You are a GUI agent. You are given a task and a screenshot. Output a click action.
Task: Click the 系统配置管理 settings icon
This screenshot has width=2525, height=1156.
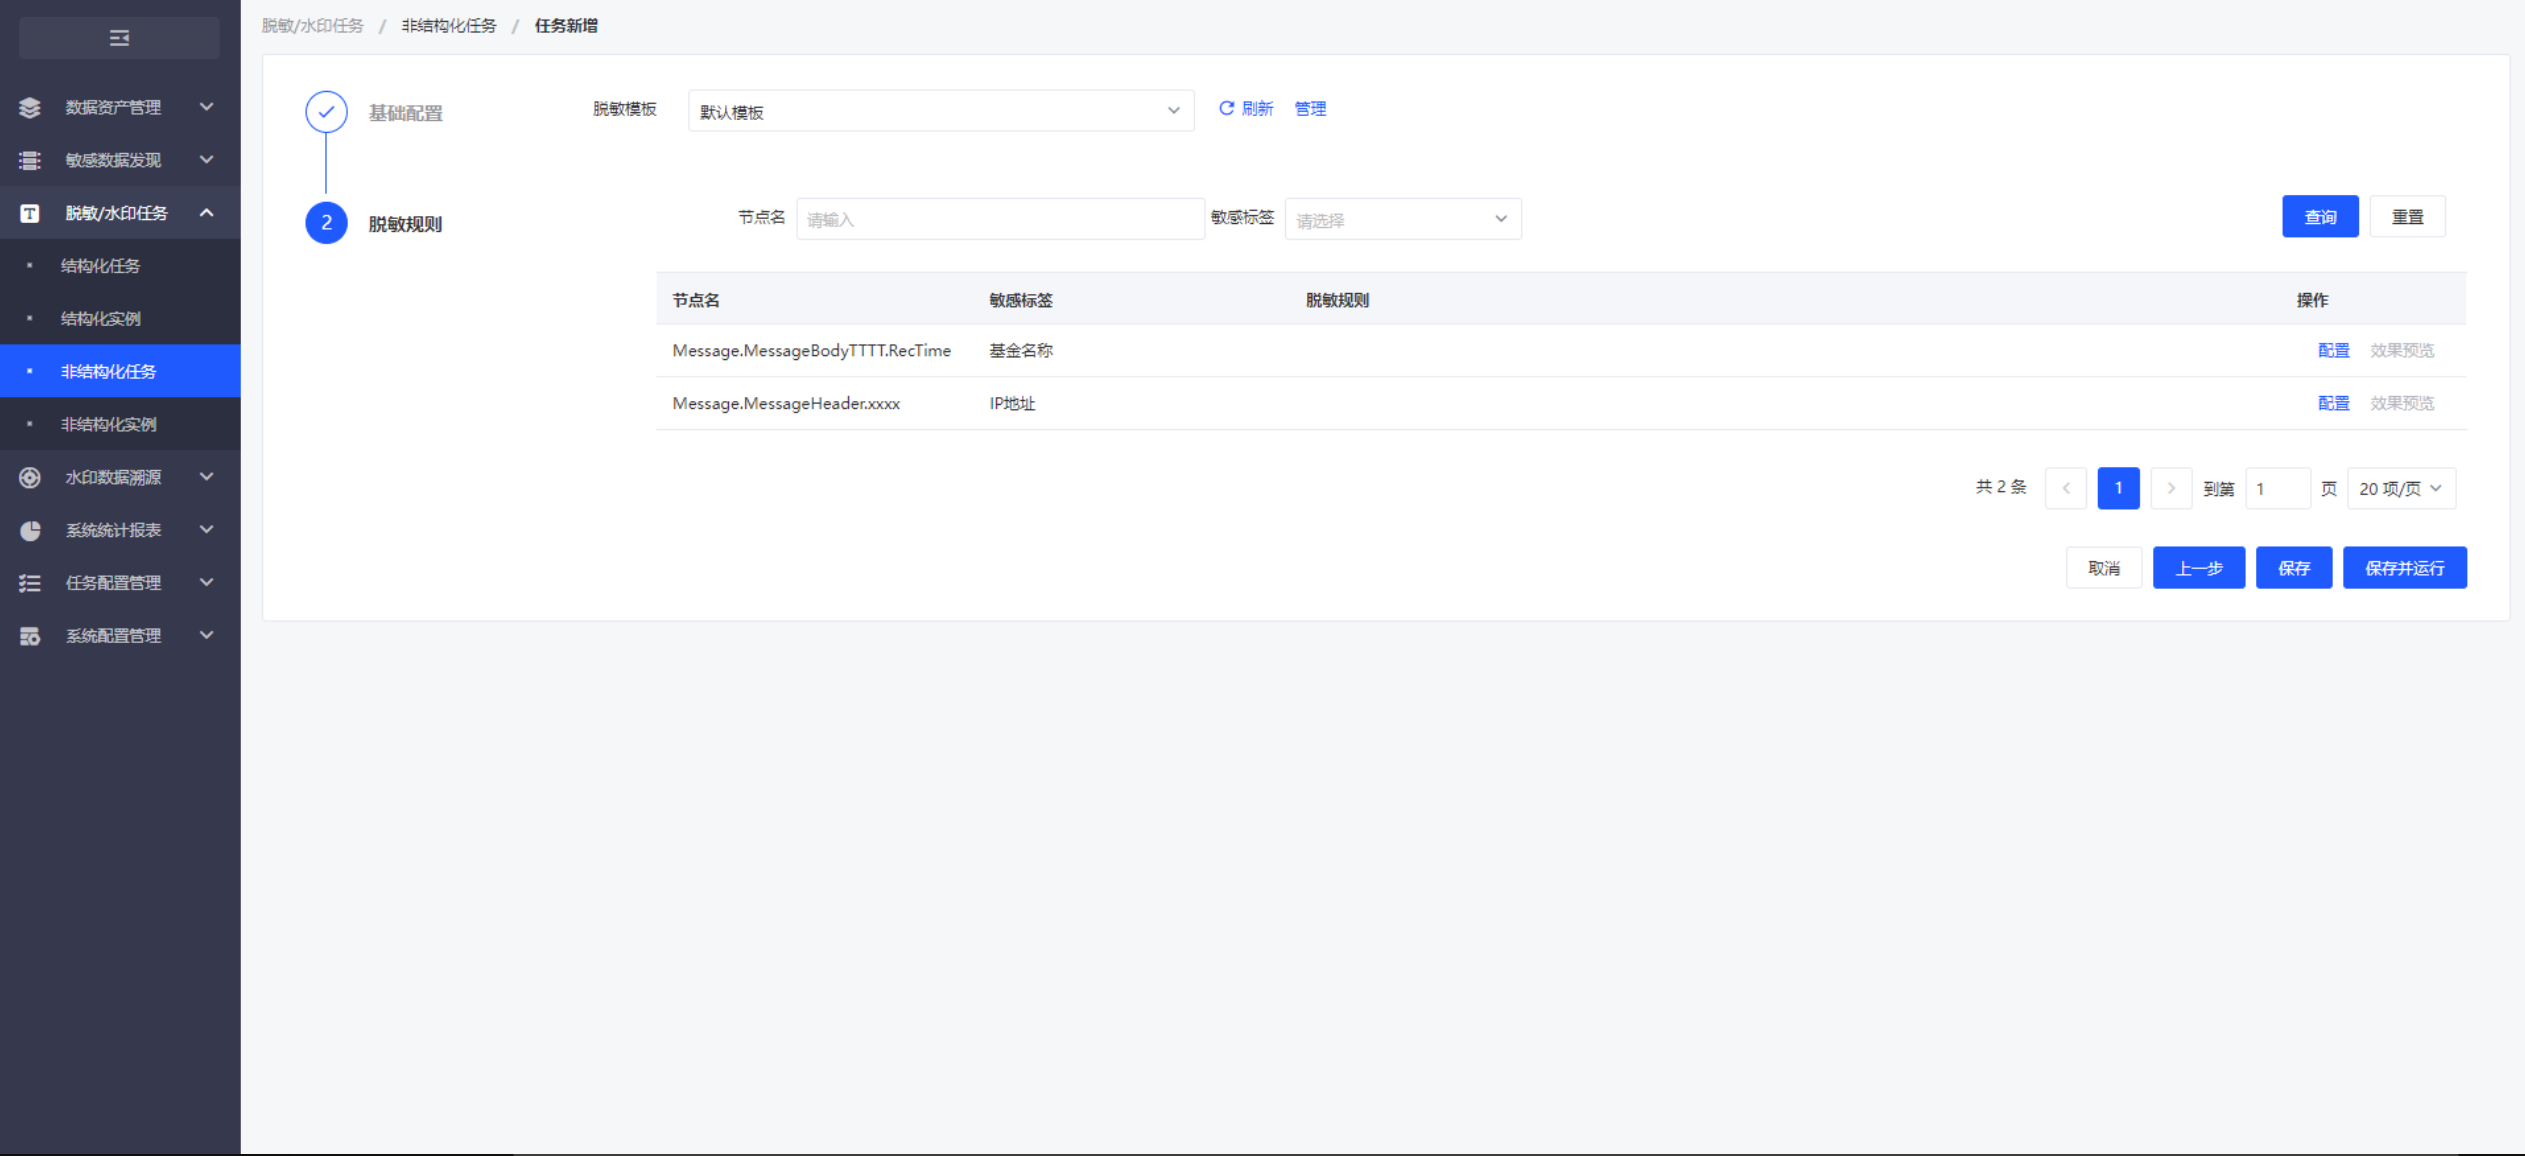click(30, 636)
